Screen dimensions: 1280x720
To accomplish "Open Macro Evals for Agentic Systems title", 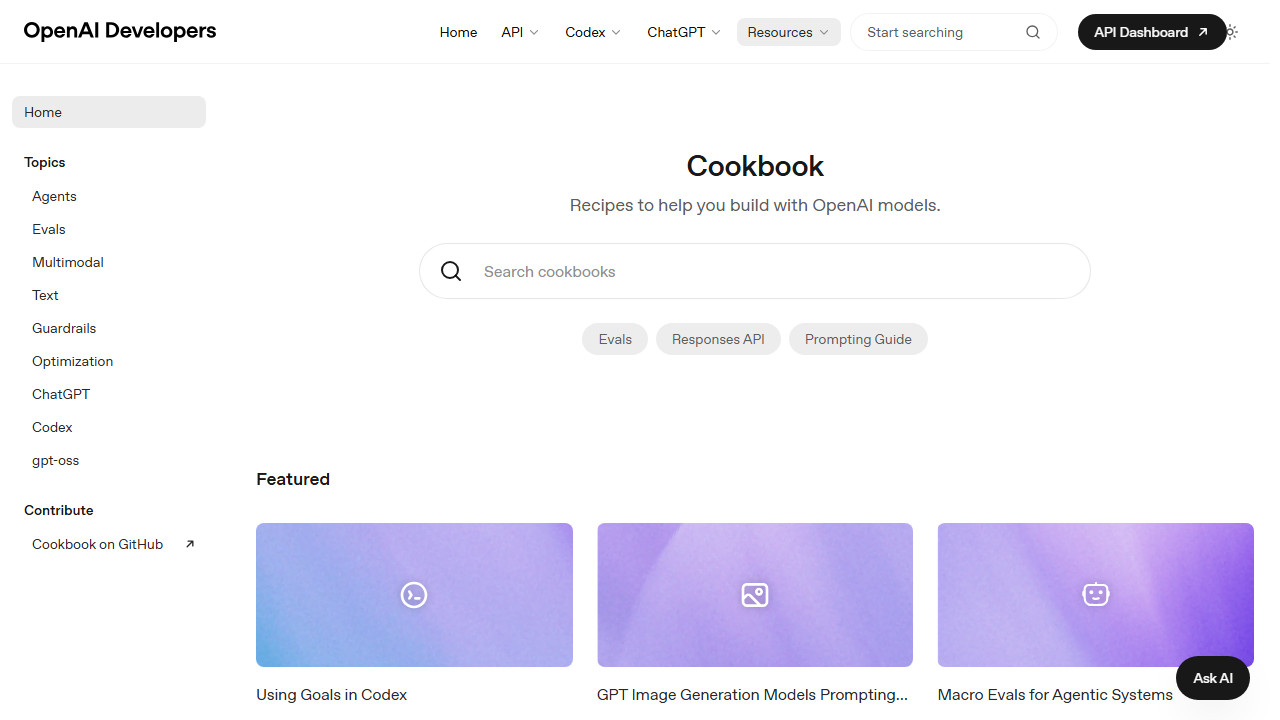I will tap(1055, 695).
